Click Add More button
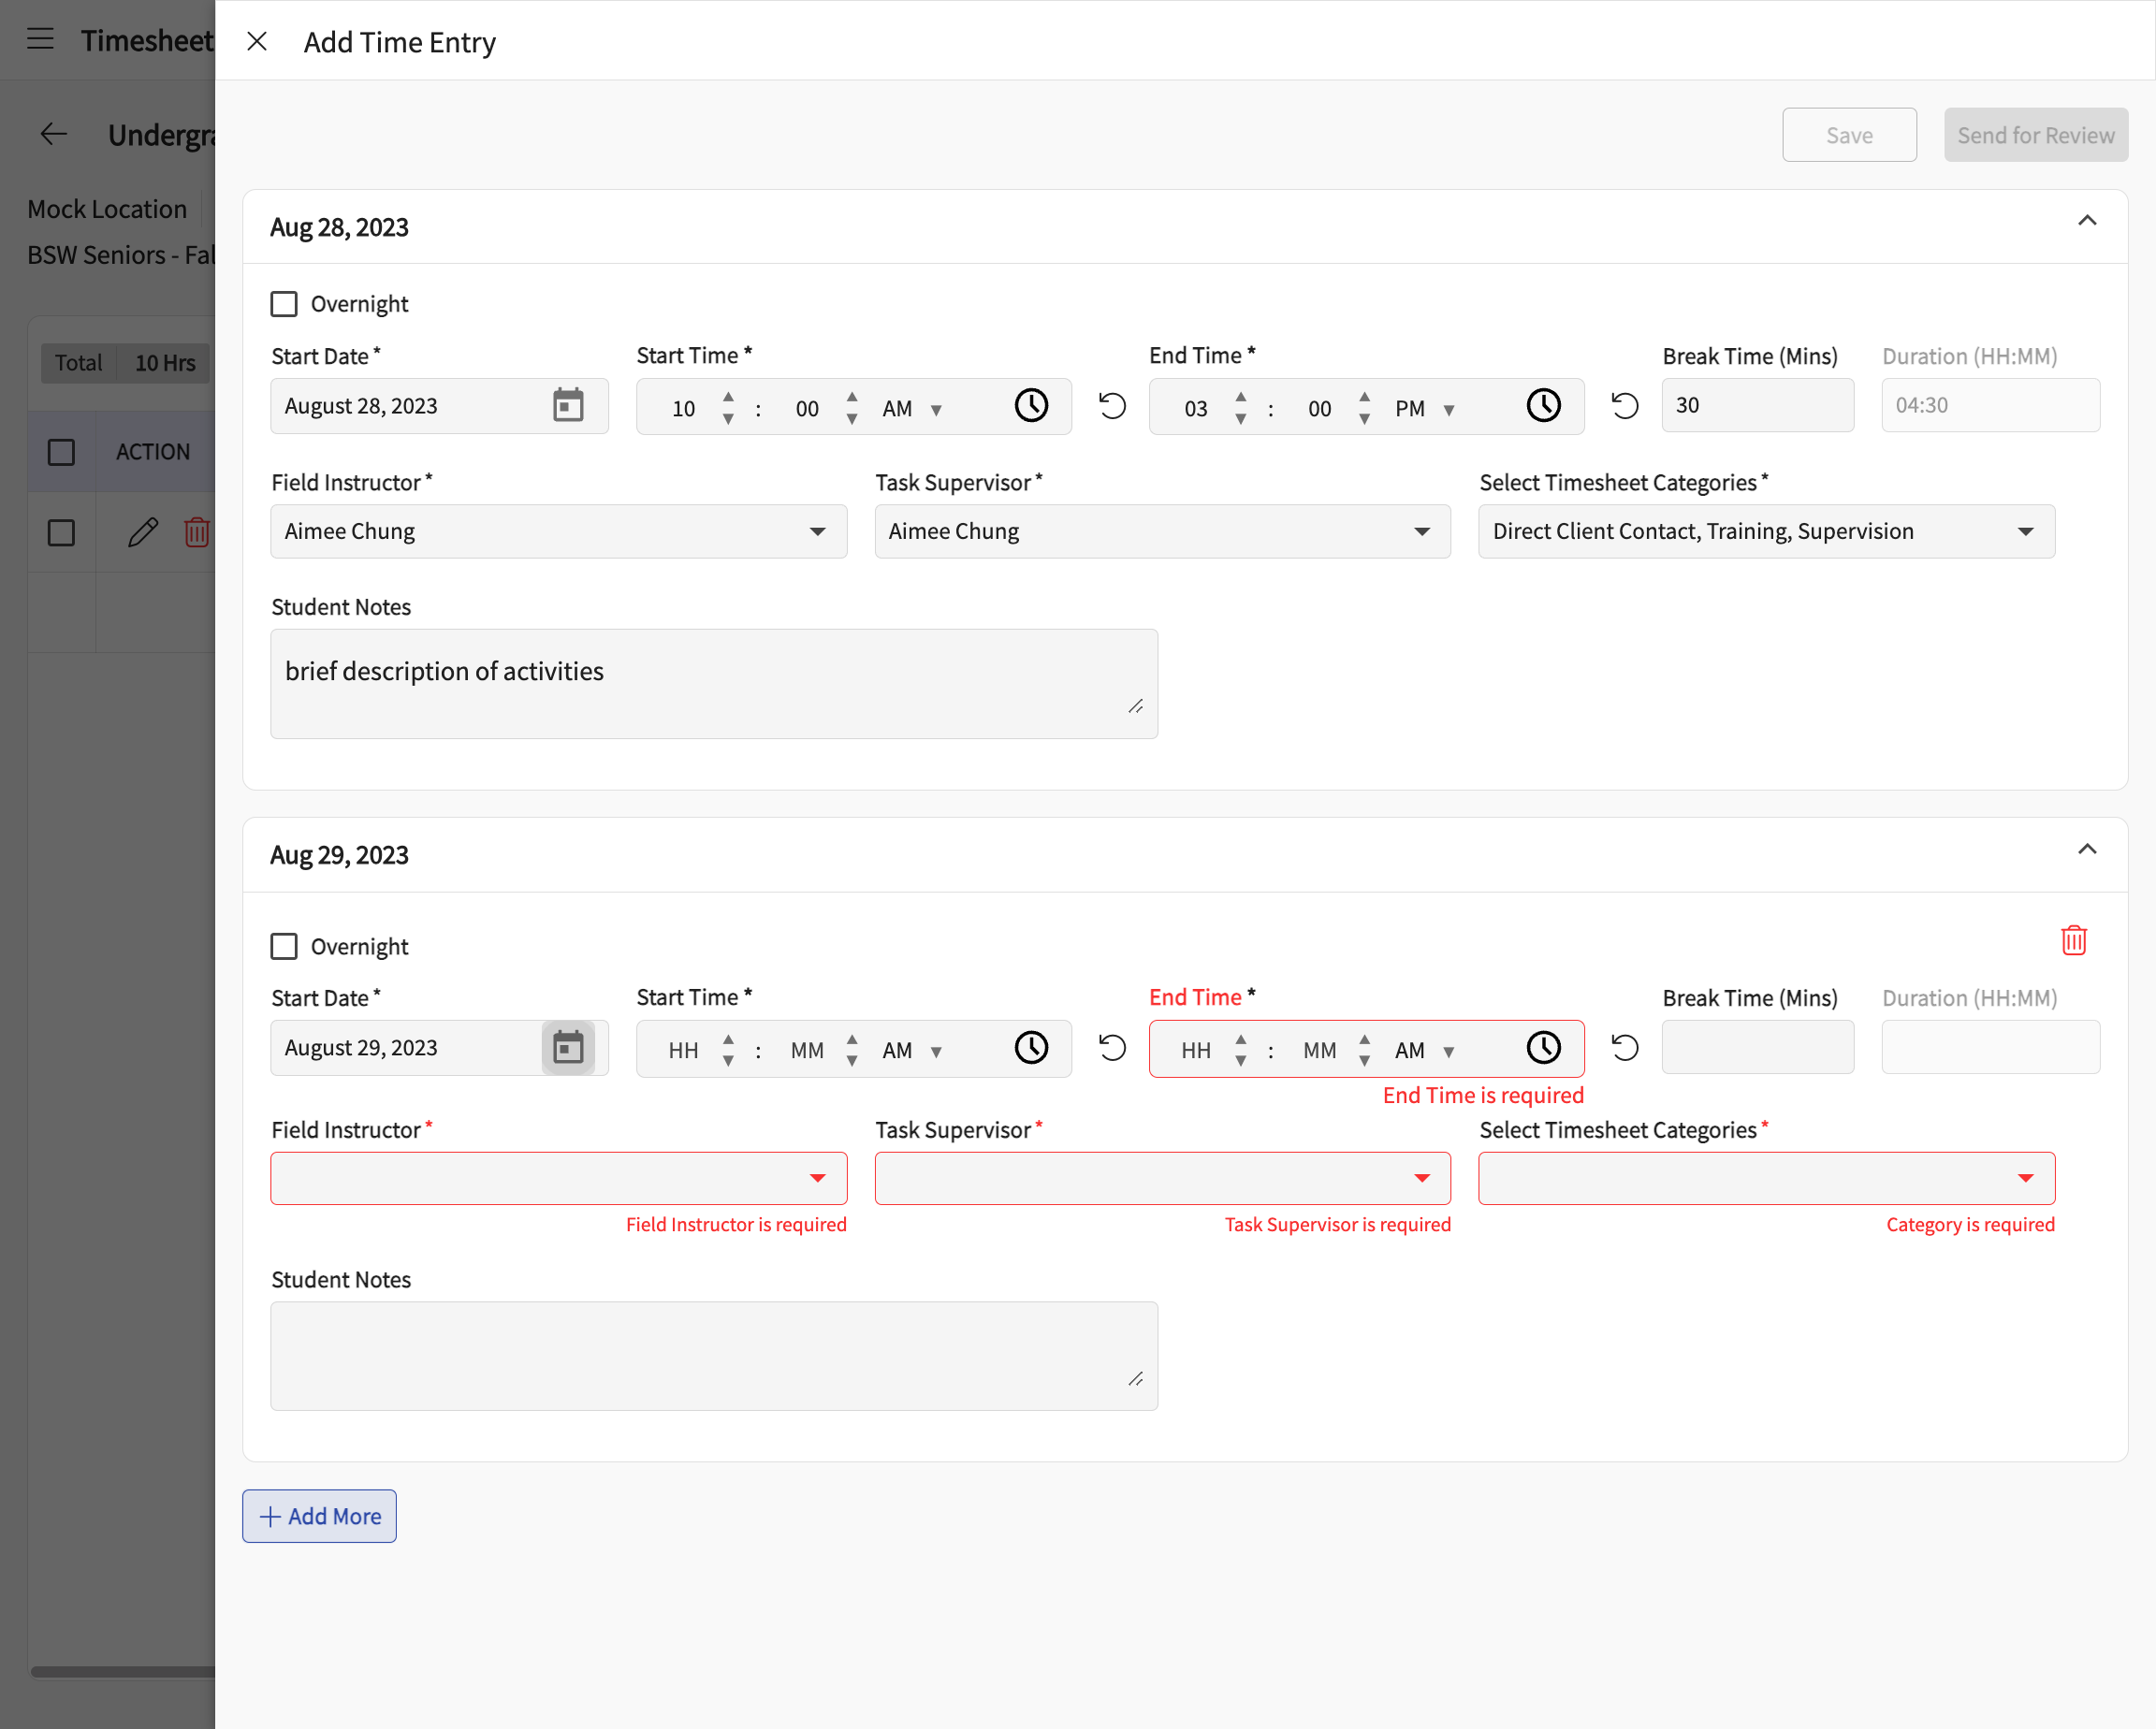Screen dimensions: 2156x1729 [x=319, y=1516]
